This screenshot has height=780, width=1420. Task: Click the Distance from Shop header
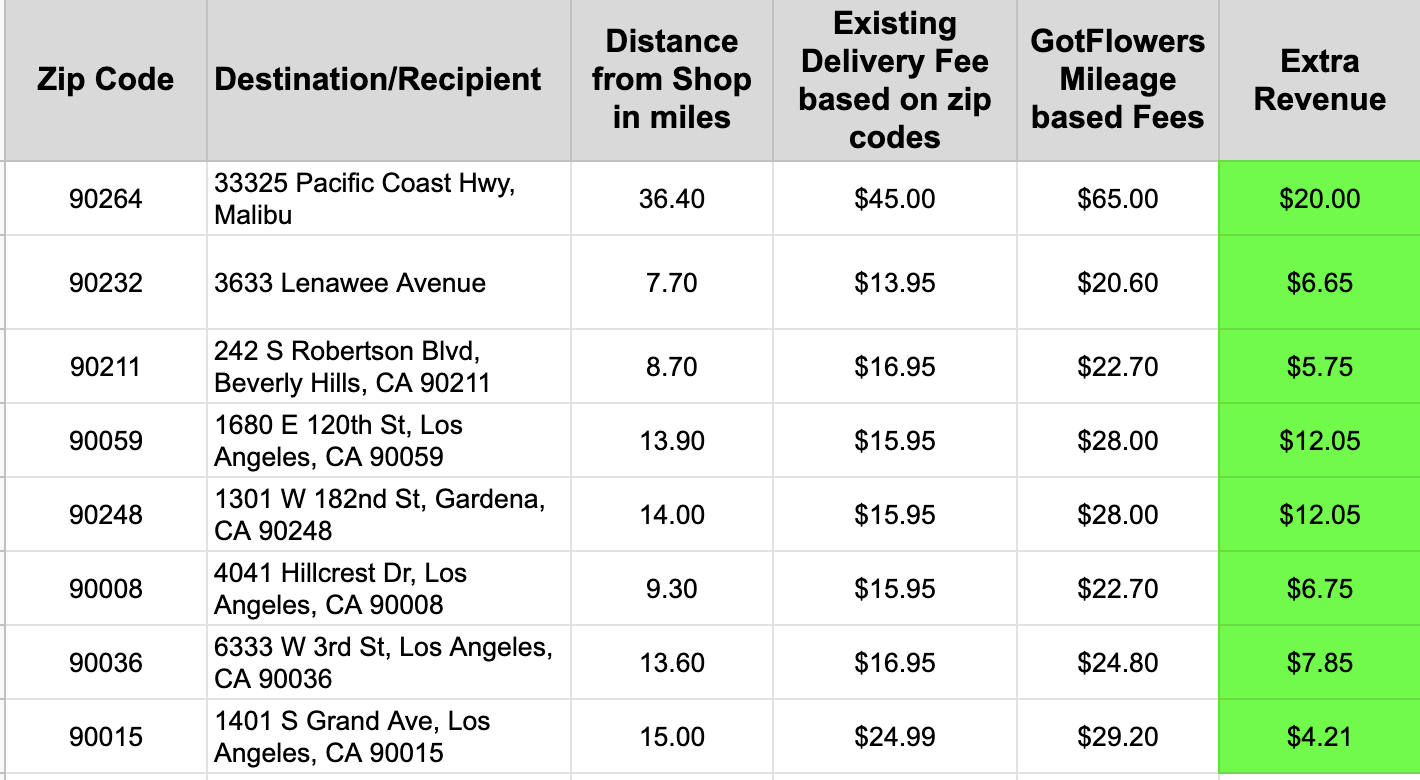point(671,80)
